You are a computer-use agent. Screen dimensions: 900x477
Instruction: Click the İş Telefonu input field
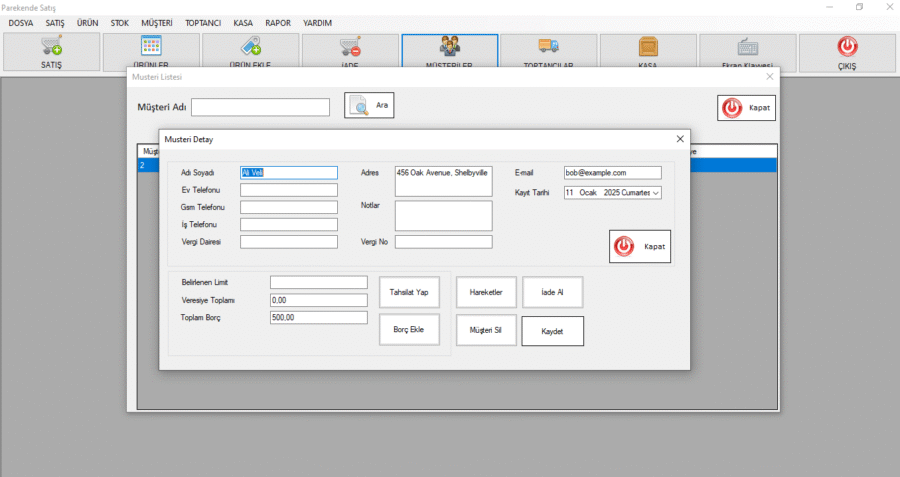(x=289, y=224)
